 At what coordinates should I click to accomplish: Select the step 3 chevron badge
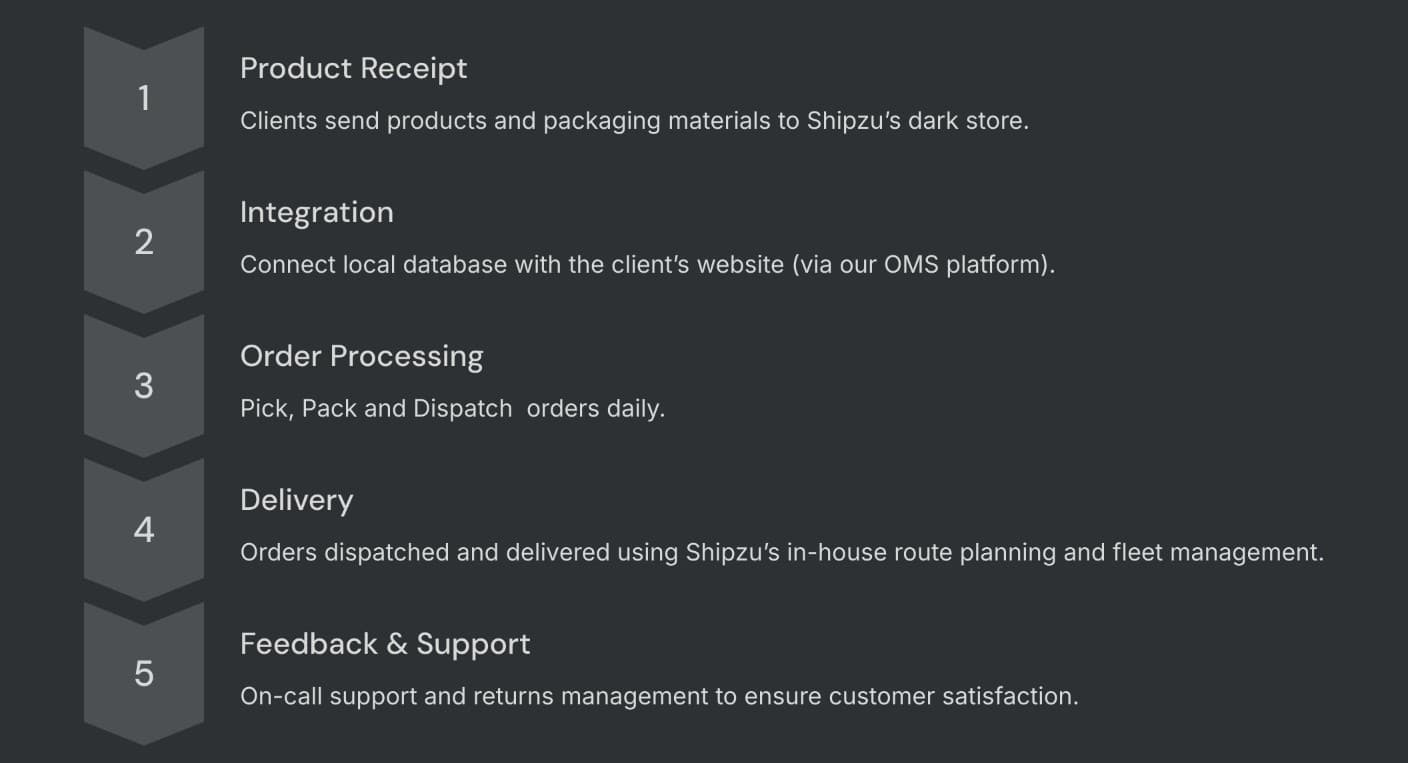[144, 386]
